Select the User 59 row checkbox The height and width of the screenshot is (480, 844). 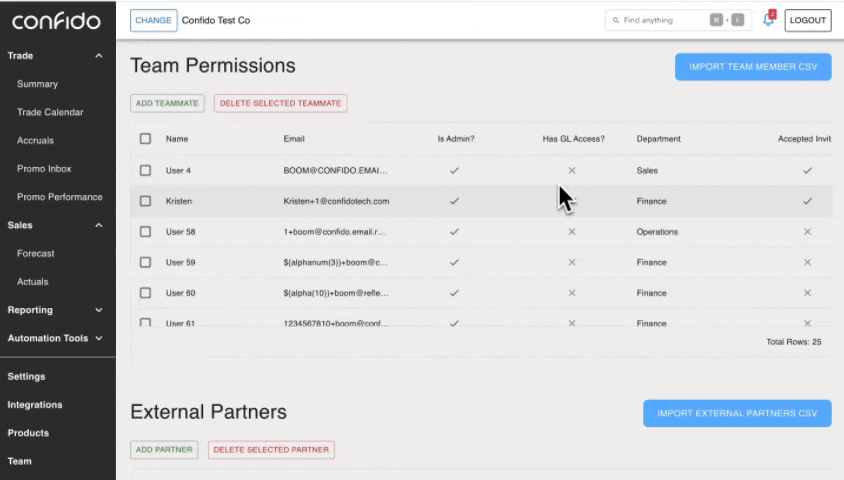point(145,263)
